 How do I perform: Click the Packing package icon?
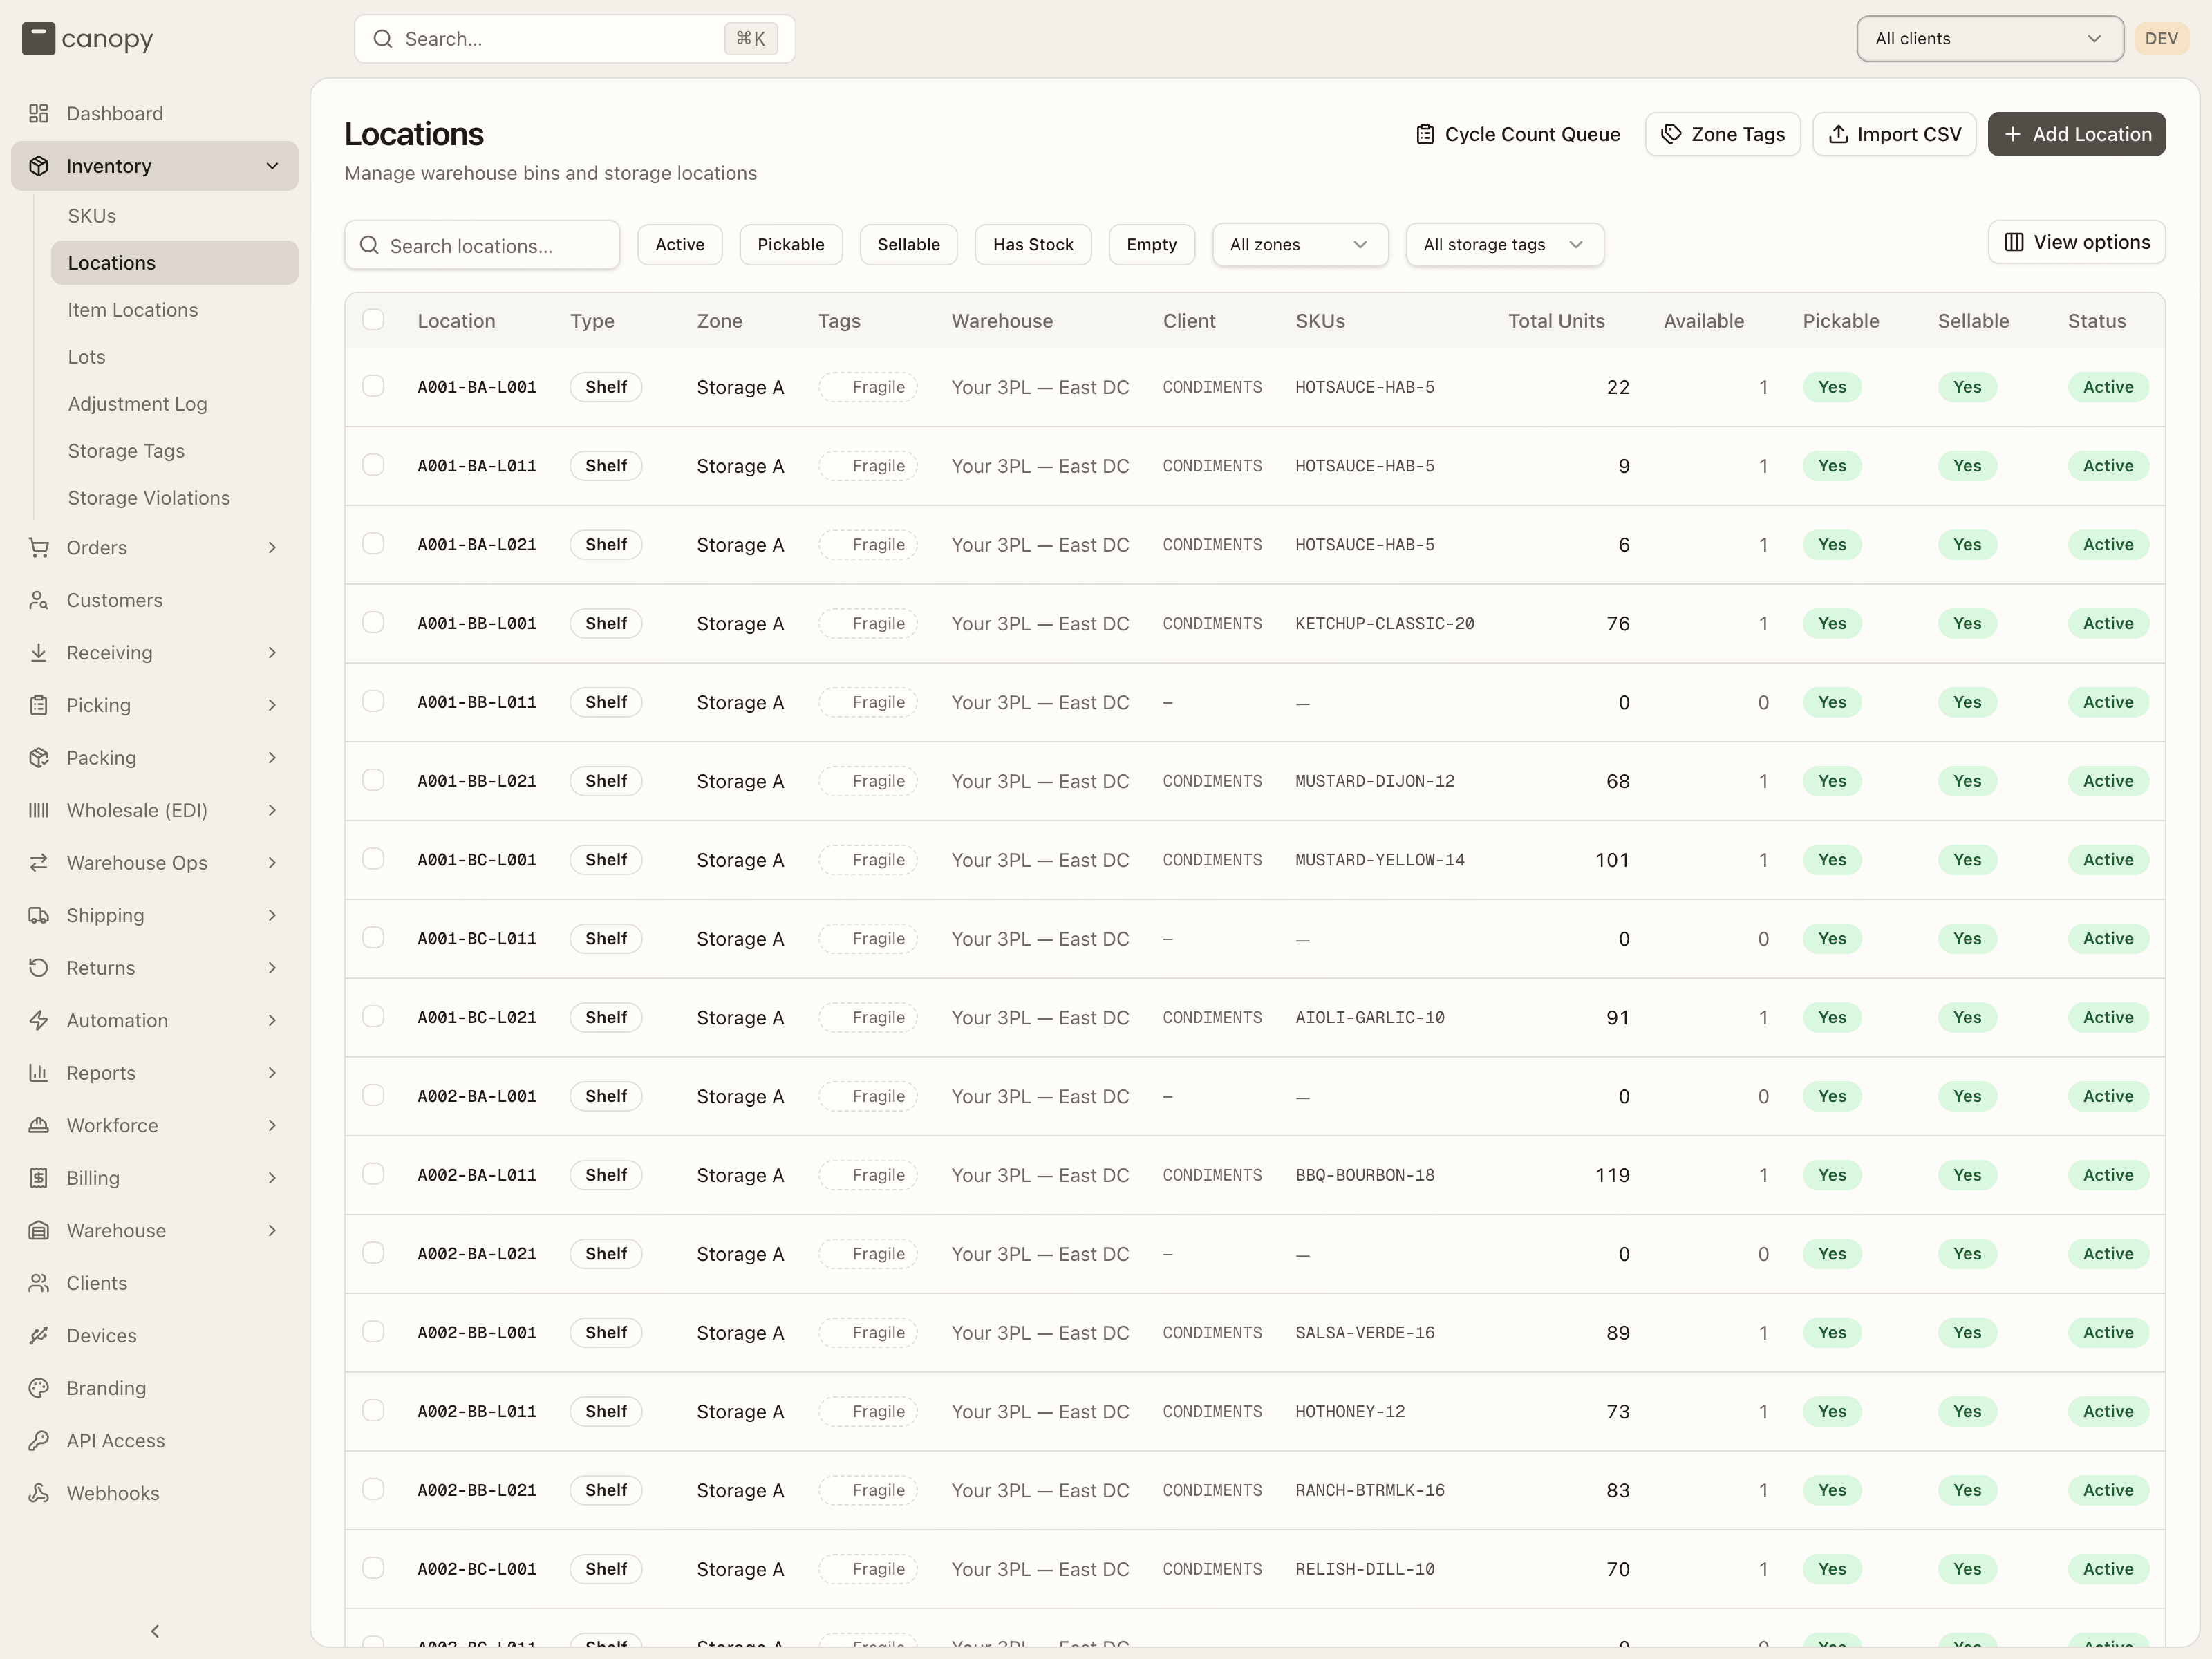[39, 757]
